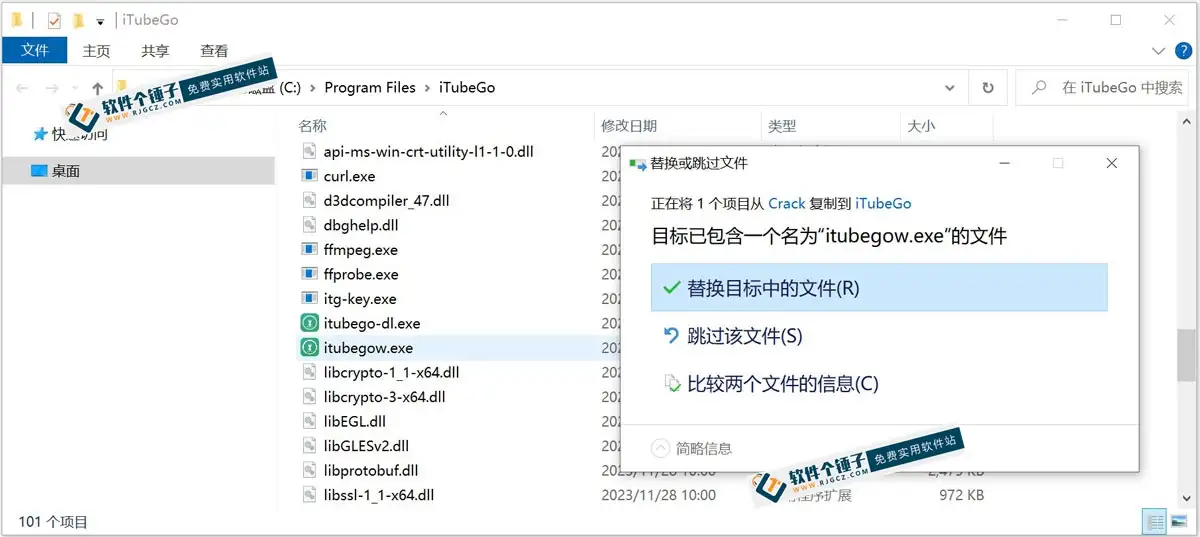The width and height of the screenshot is (1200, 537).
Task: Open the Quick Access Toolbar customize dropdown
Action: click(x=101, y=20)
